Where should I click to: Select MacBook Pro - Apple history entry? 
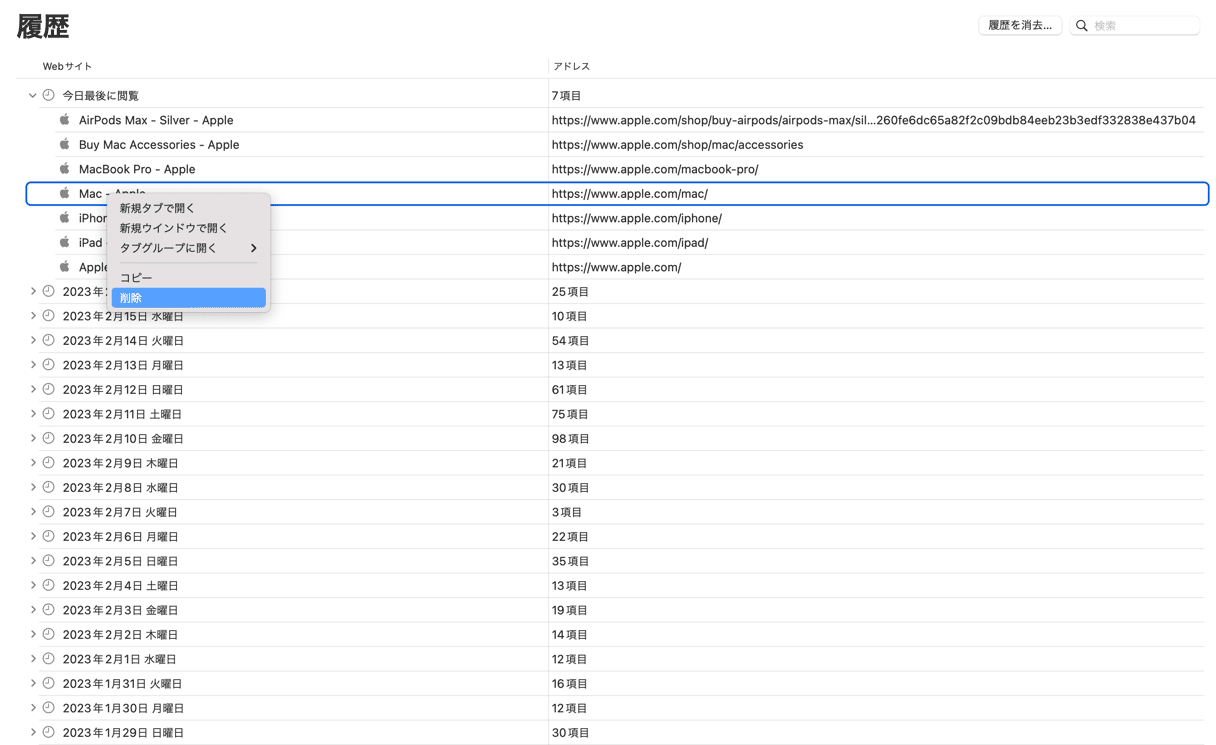pyautogui.click(x=137, y=169)
